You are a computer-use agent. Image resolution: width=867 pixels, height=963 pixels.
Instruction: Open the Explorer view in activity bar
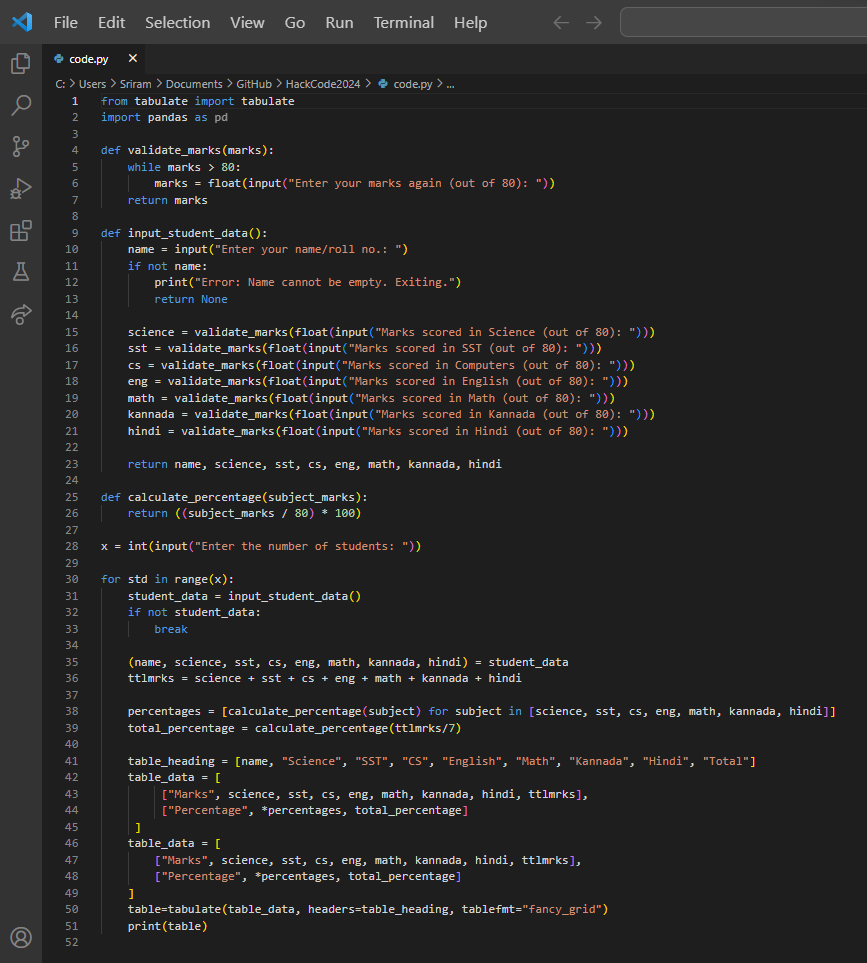(x=21, y=63)
